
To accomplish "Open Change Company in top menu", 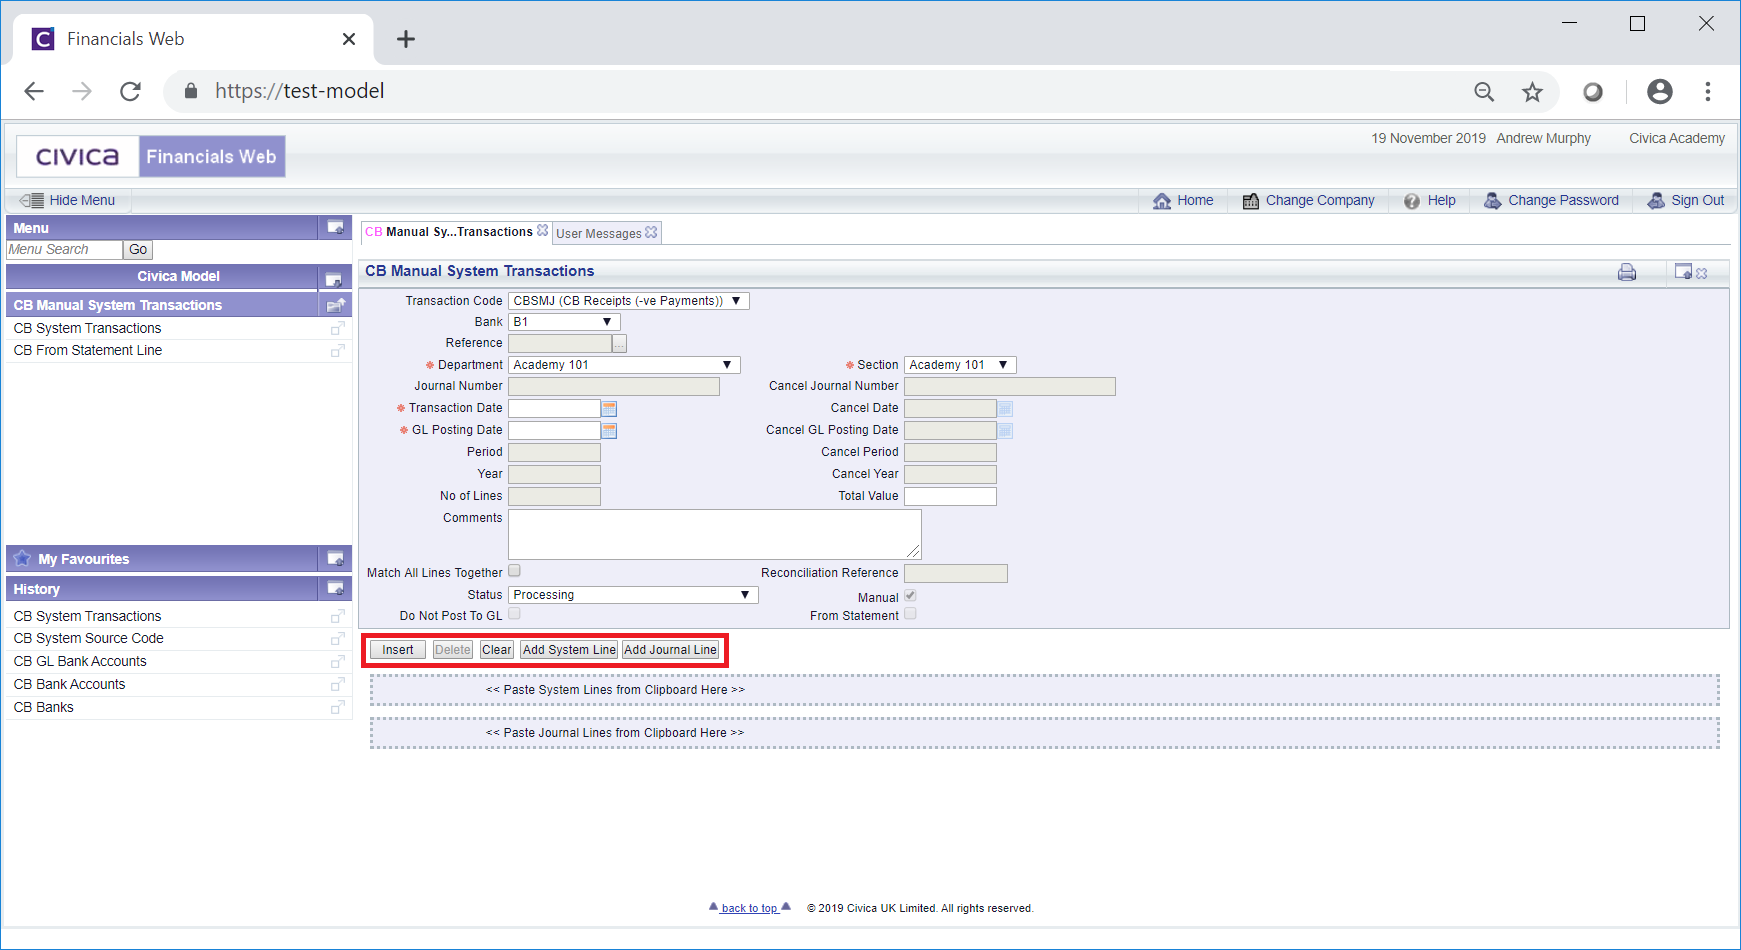I will [1309, 201].
